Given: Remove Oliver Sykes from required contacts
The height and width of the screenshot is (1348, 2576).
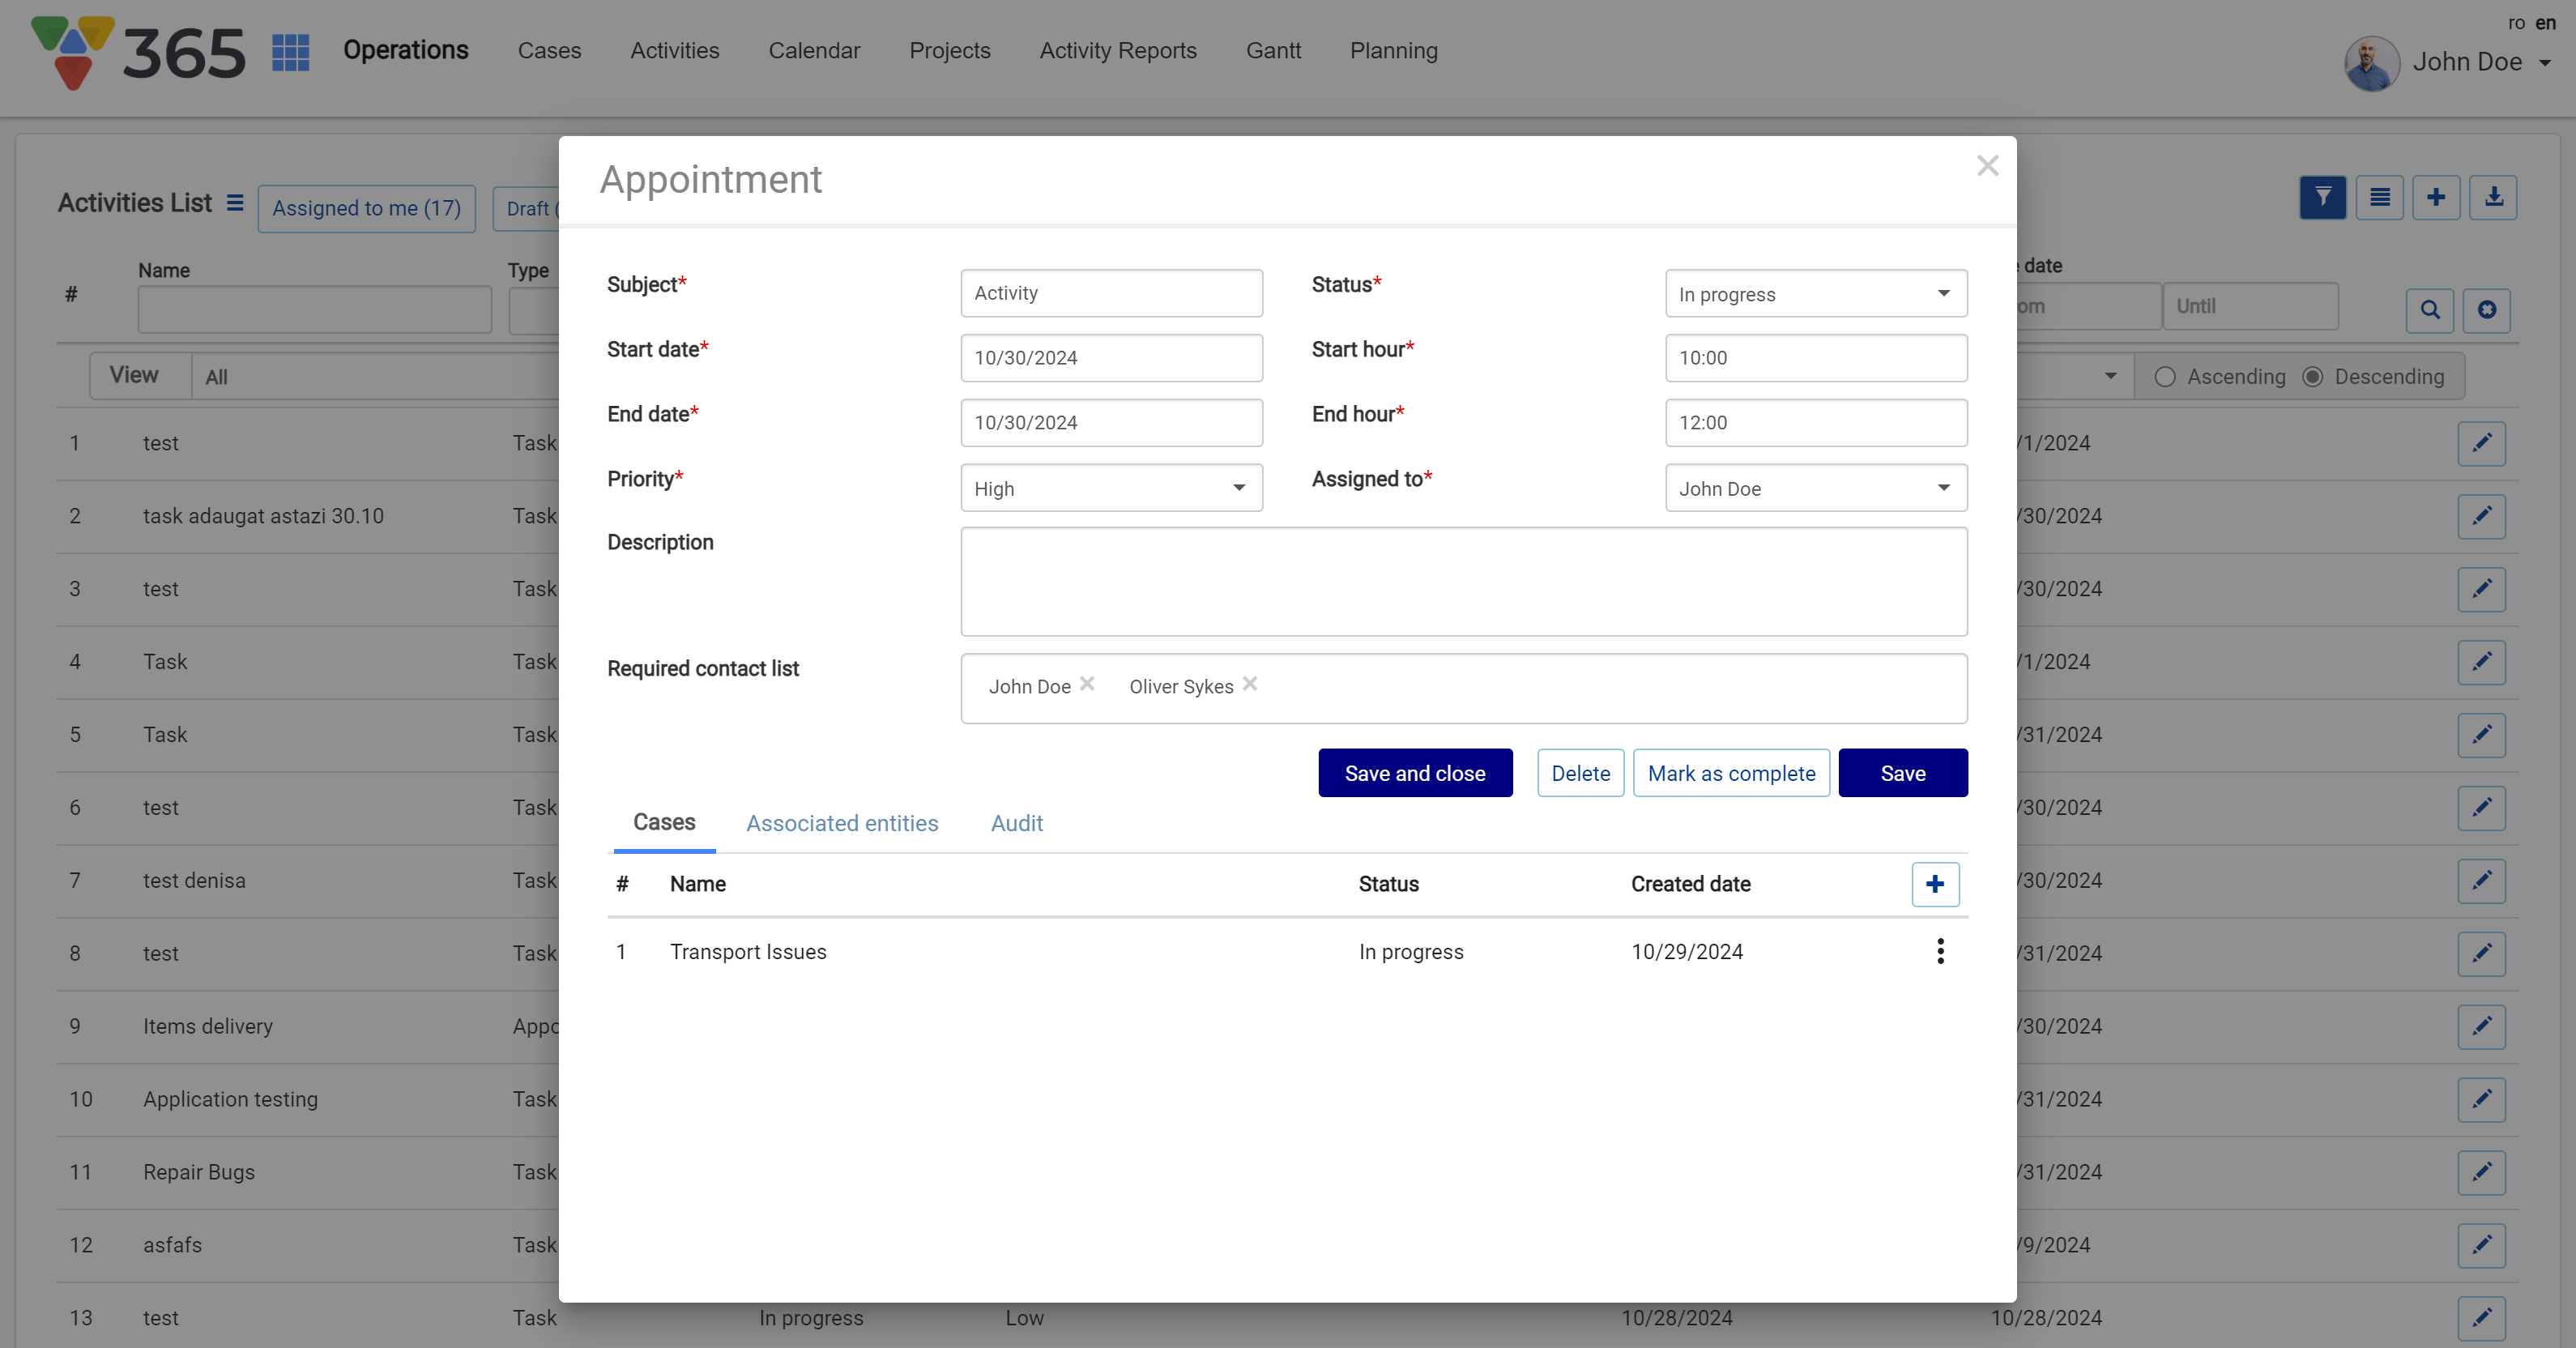Looking at the screenshot, I should [1250, 684].
